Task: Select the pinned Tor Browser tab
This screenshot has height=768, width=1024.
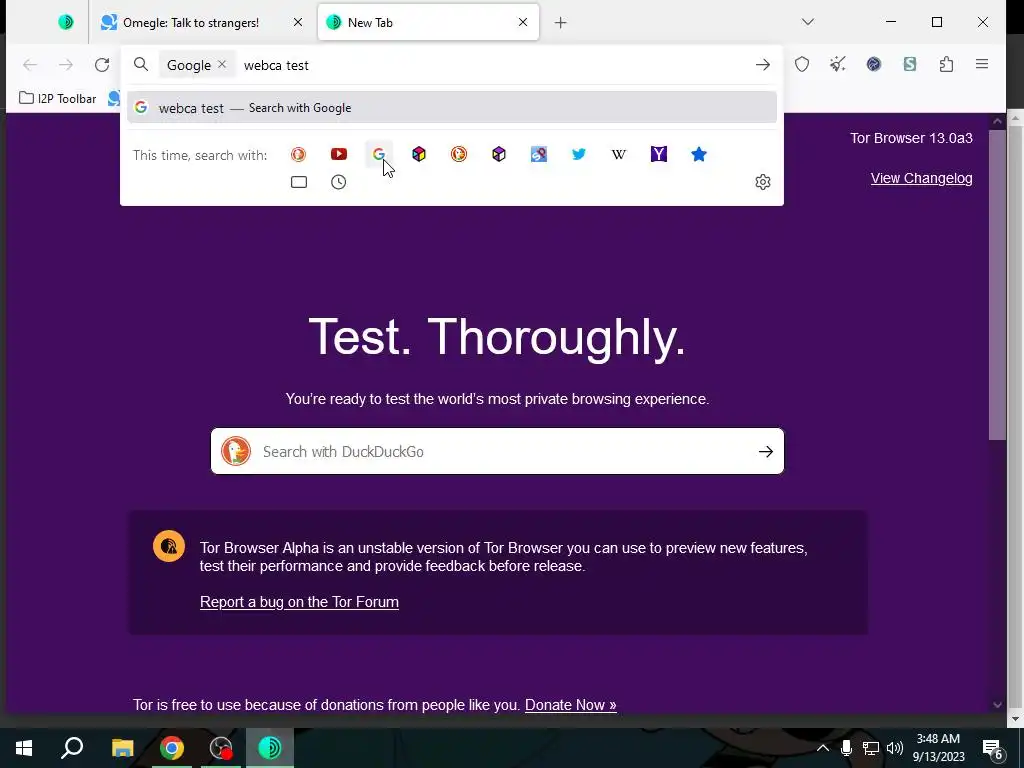Action: pos(66,22)
